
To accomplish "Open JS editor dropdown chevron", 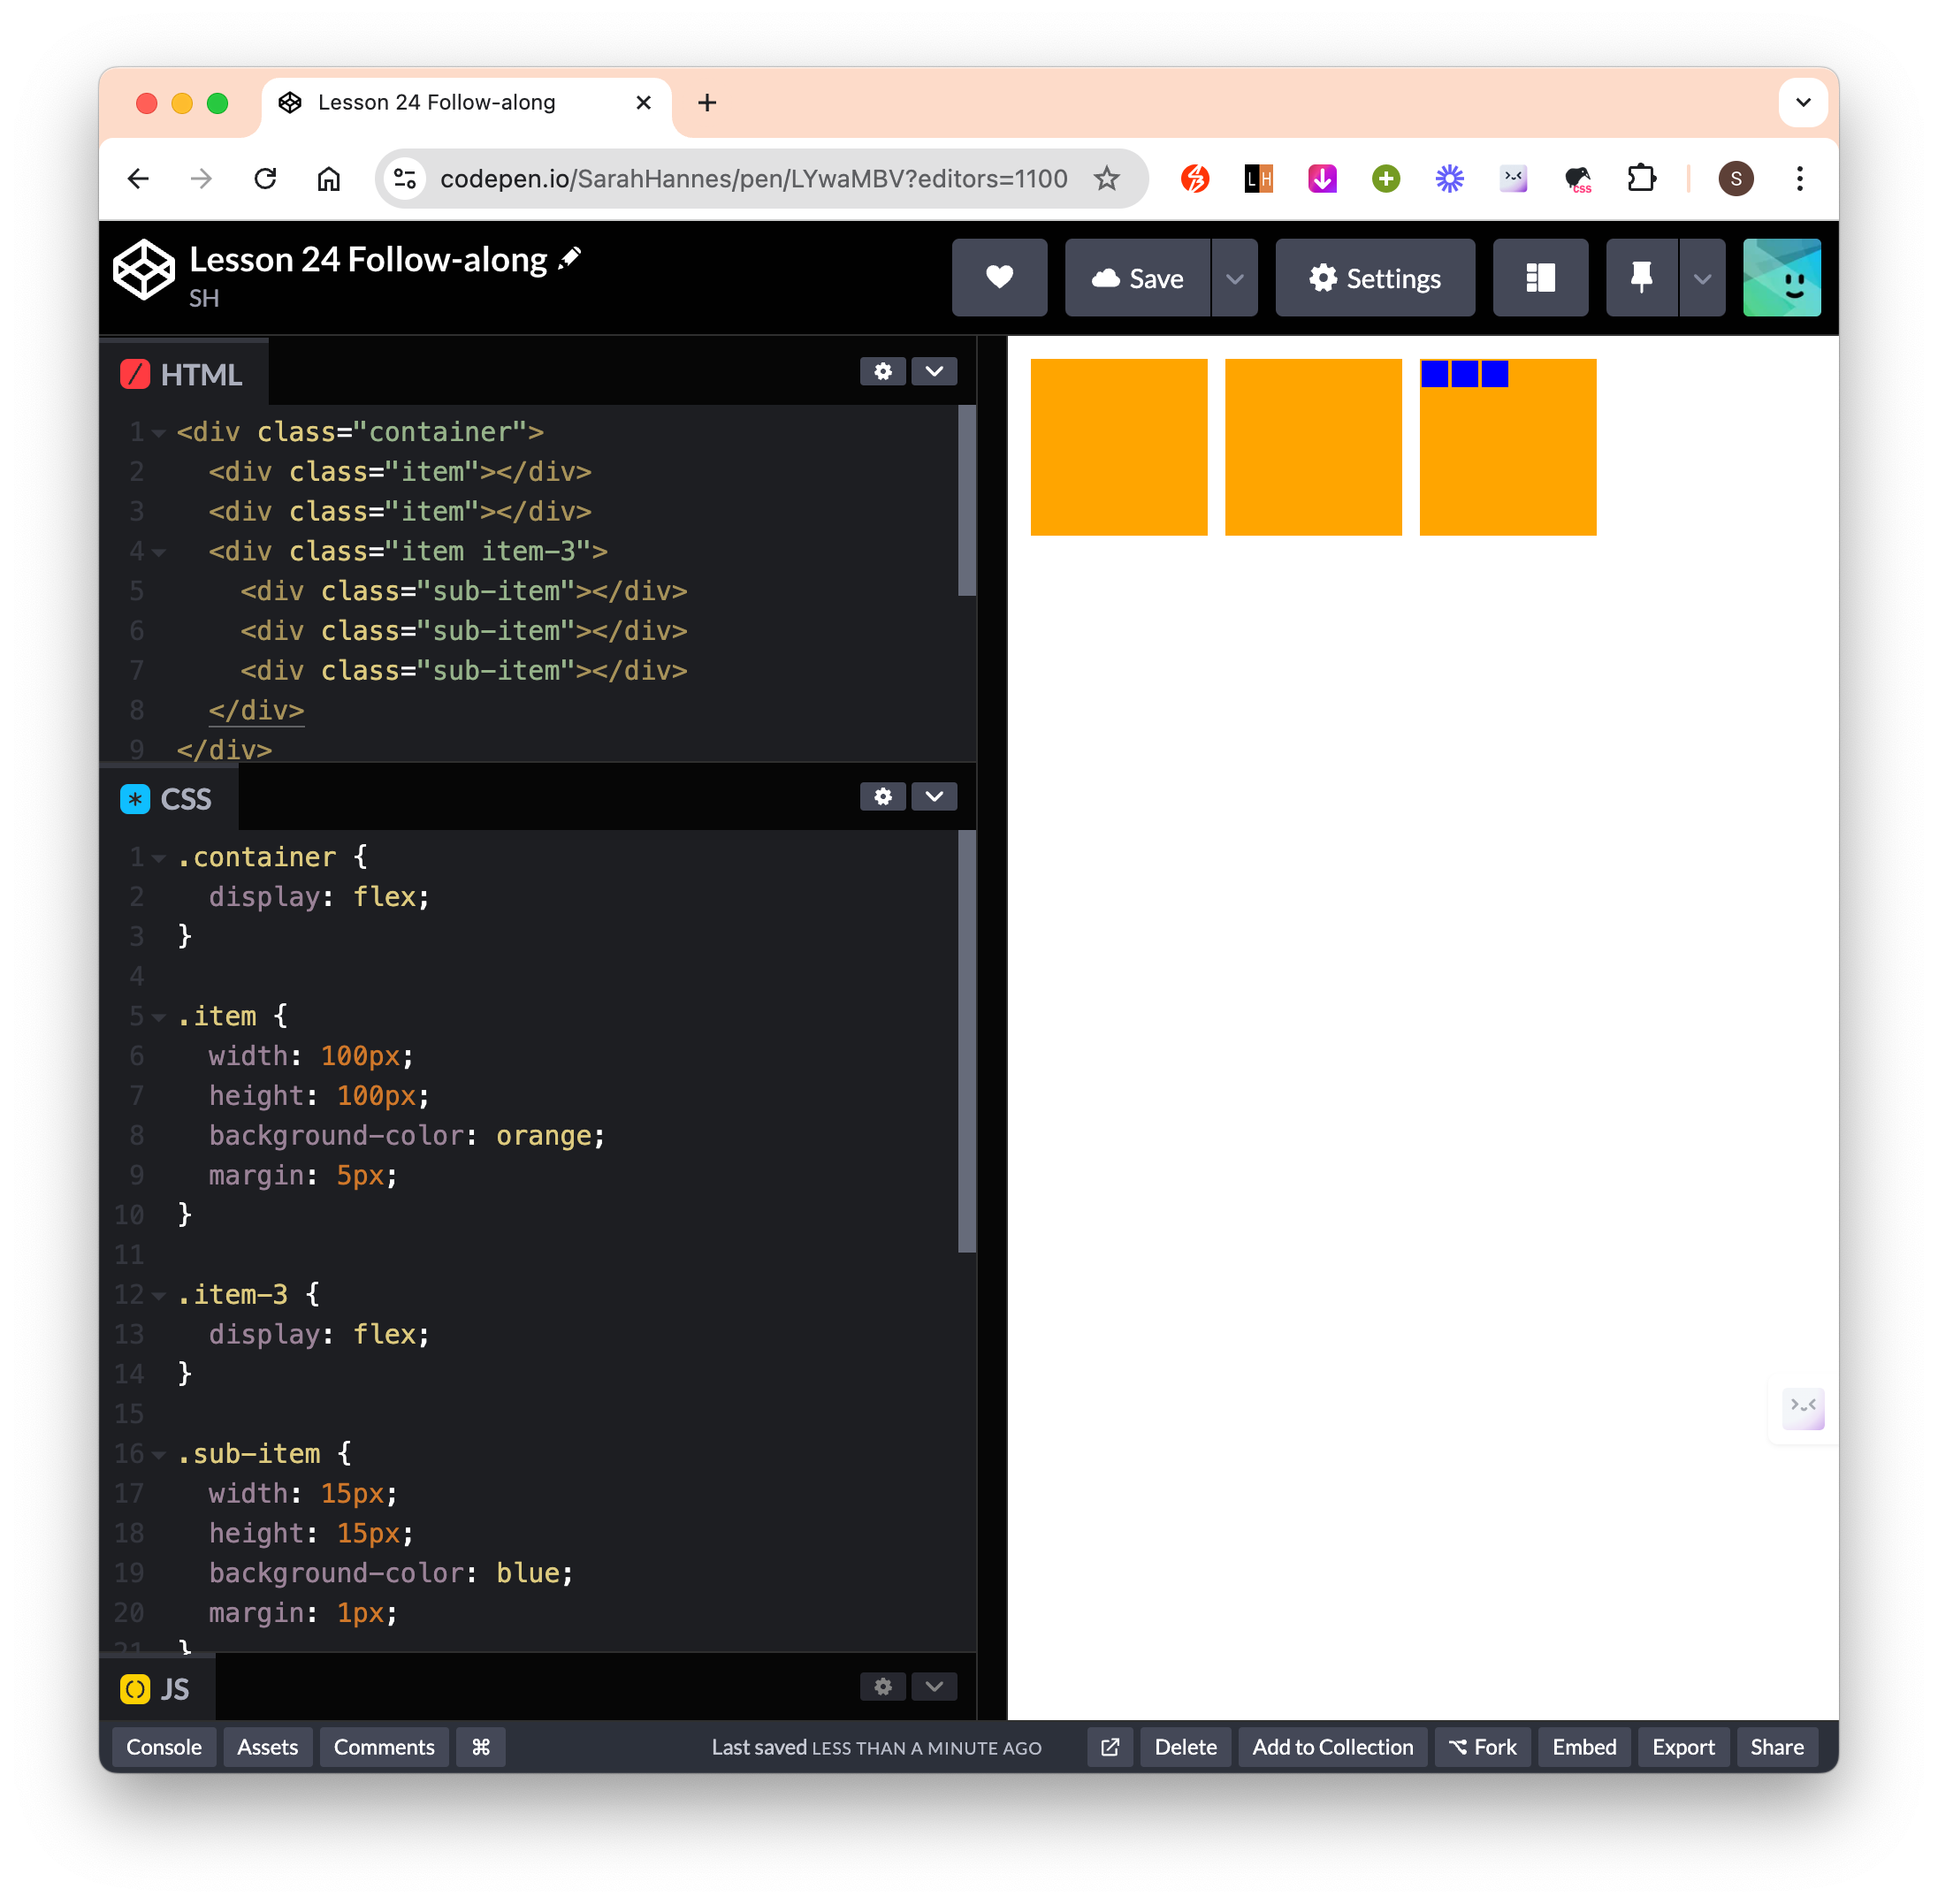I will (934, 1687).
